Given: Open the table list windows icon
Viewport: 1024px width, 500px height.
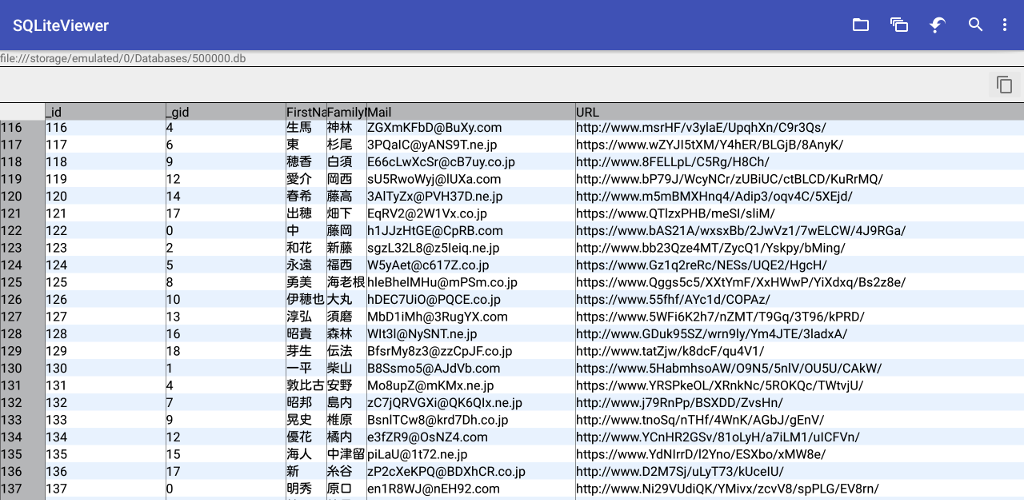Looking at the screenshot, I should point(898,25).
